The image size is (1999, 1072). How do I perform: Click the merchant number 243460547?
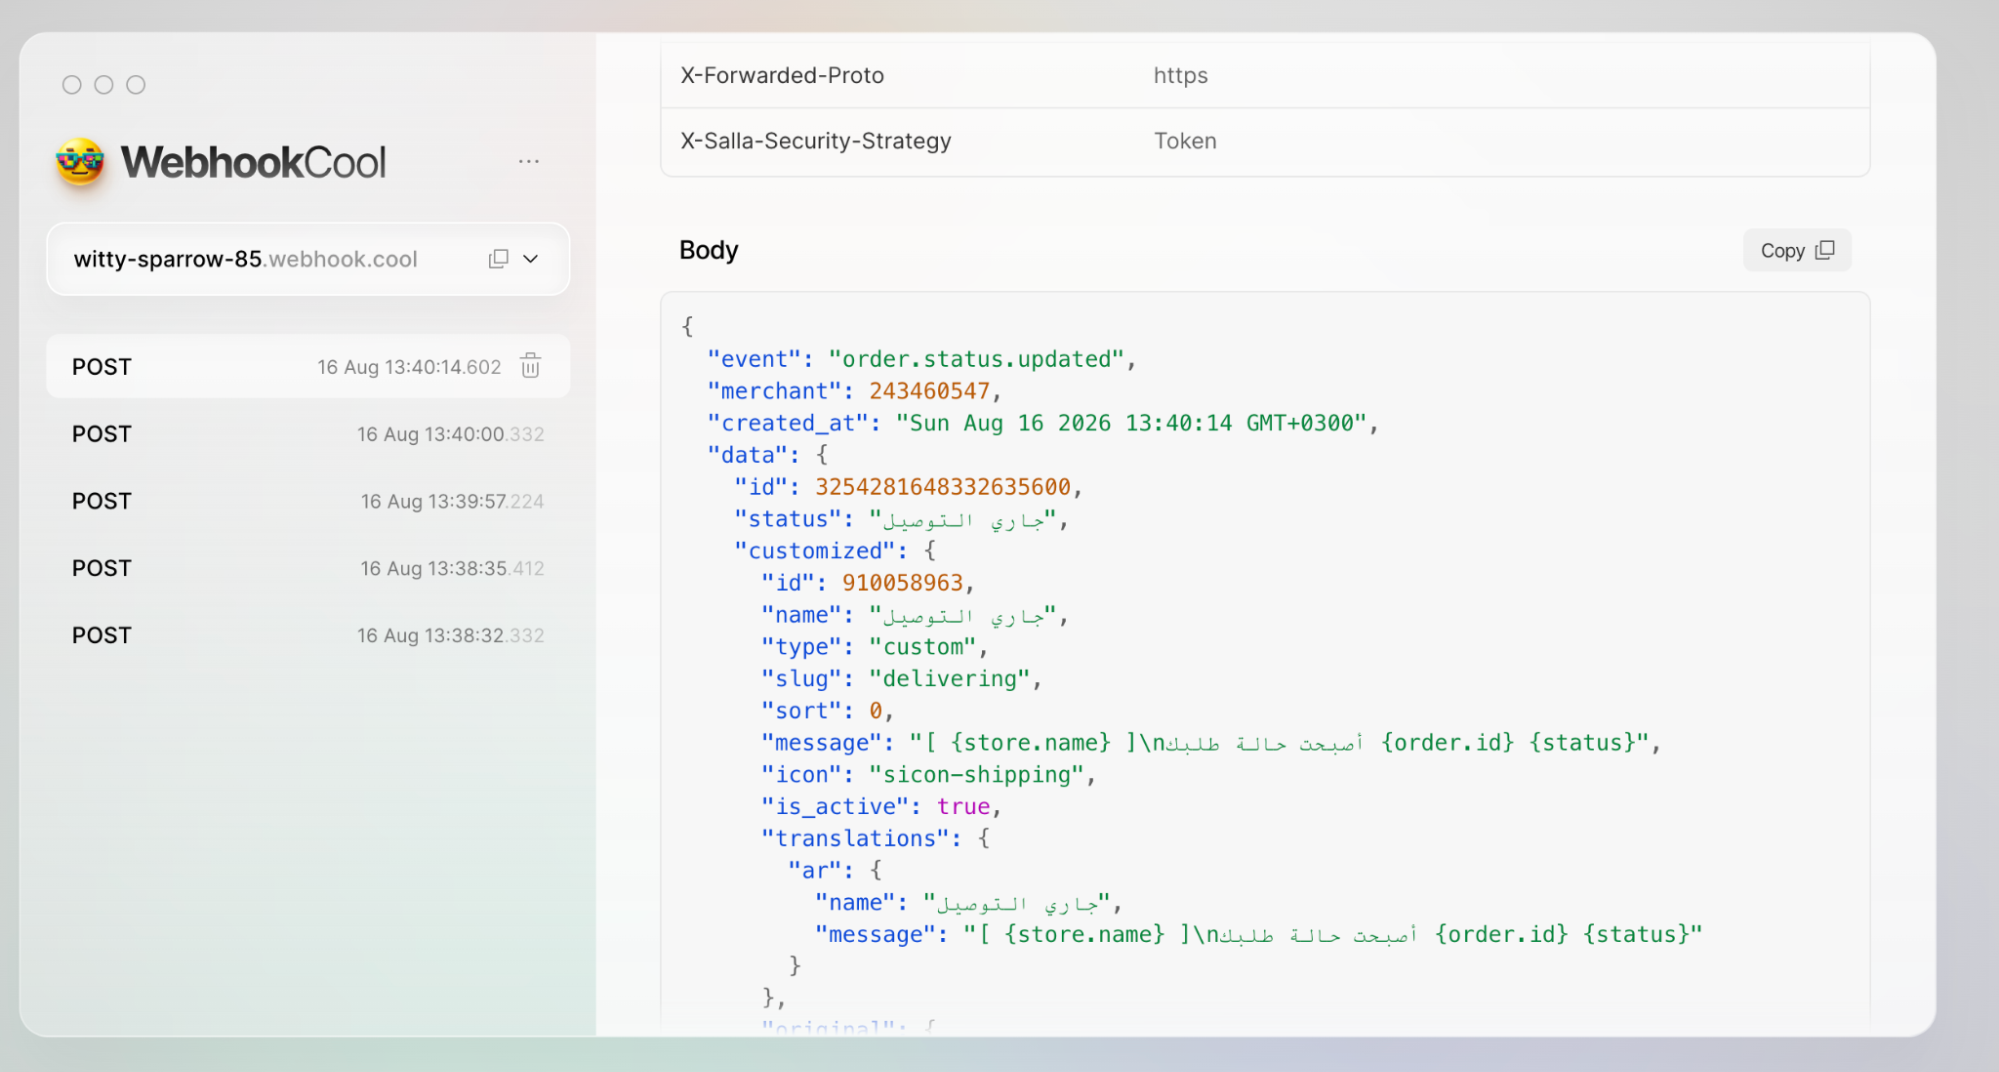pos(929,391)
